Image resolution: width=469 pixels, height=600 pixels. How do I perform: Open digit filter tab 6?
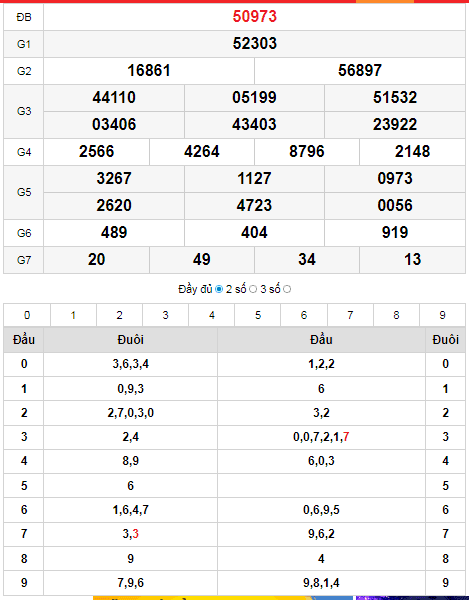click(x=304, y=315)
